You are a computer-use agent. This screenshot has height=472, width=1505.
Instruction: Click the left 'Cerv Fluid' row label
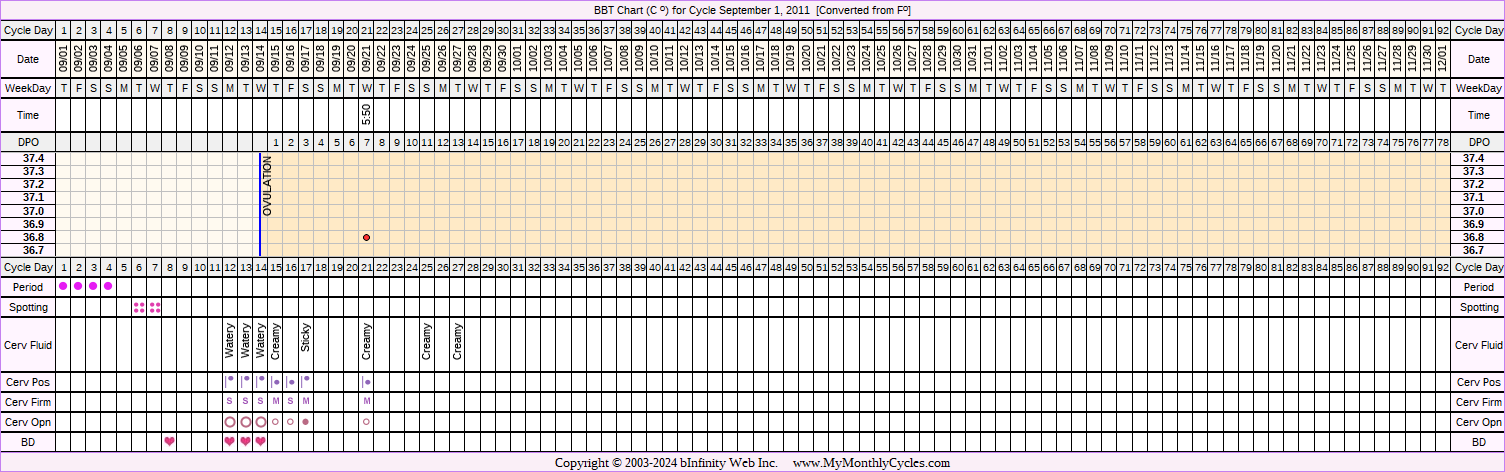pos(28,345)
